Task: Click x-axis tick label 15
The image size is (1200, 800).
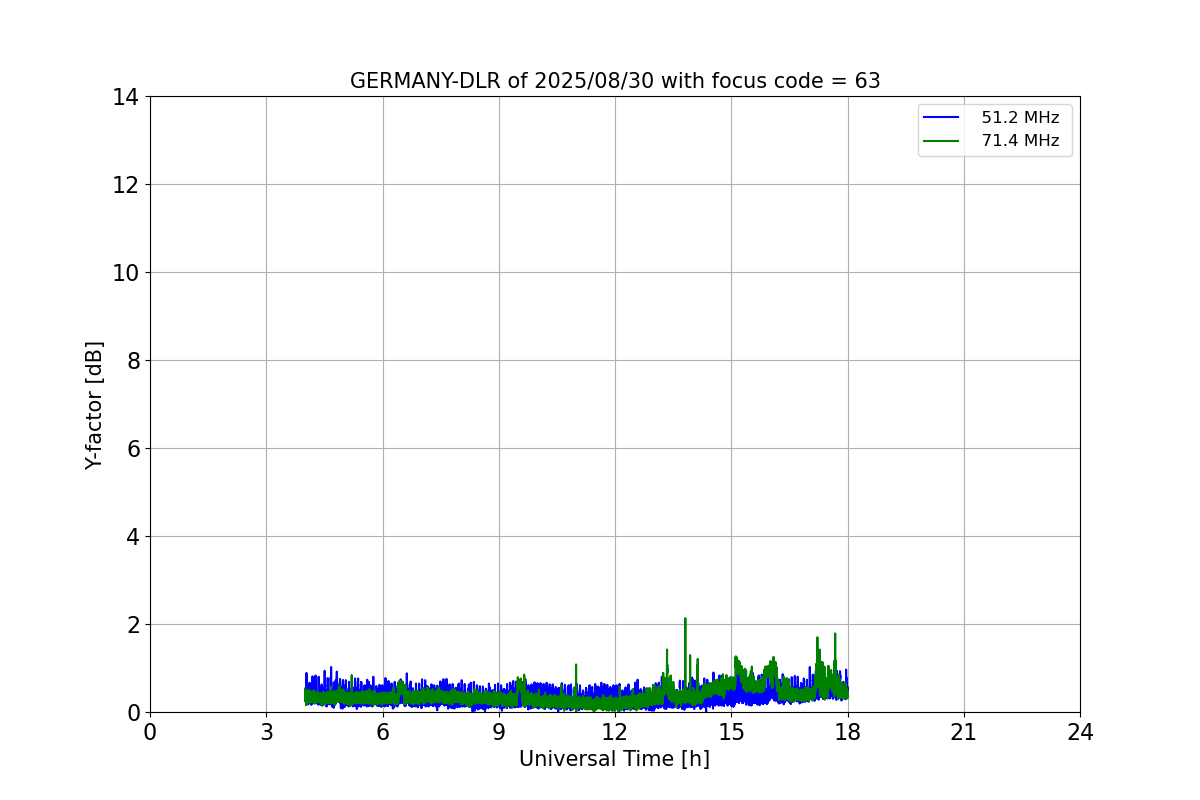Action: point(731,732)
